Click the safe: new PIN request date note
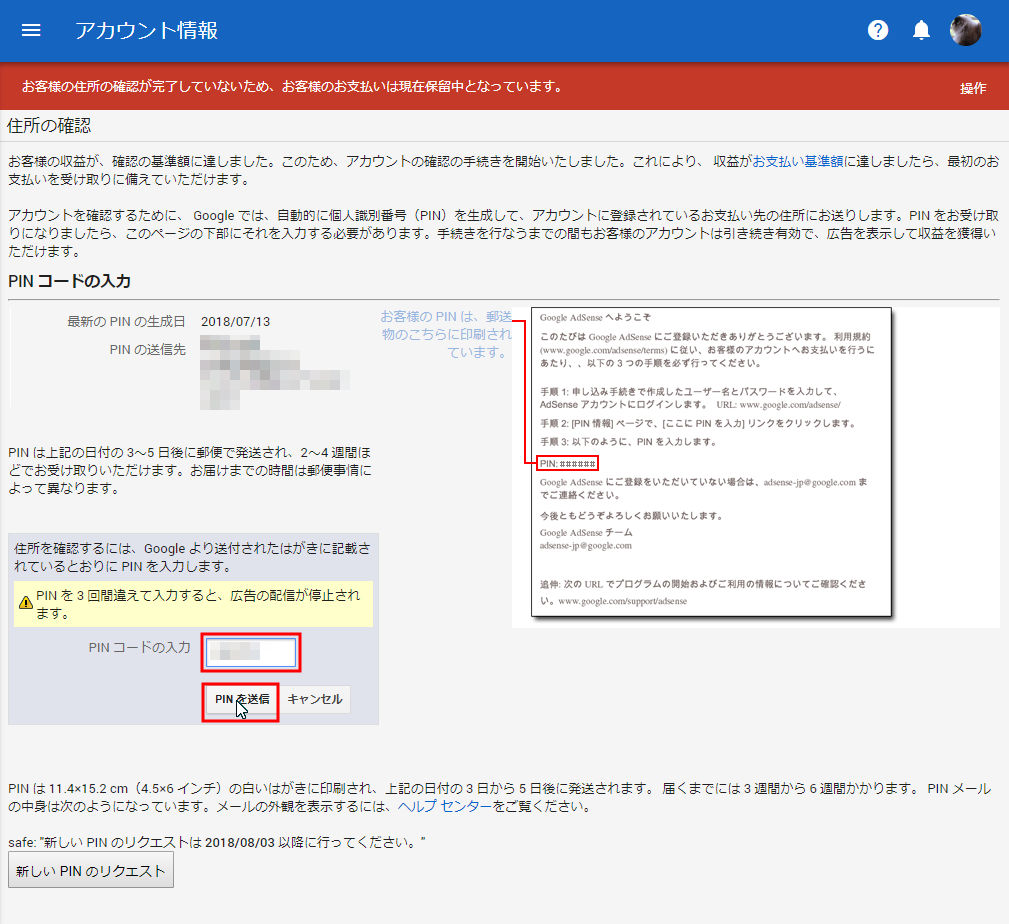This screenshot has width=1009, height=924. [x=217, y=842]
